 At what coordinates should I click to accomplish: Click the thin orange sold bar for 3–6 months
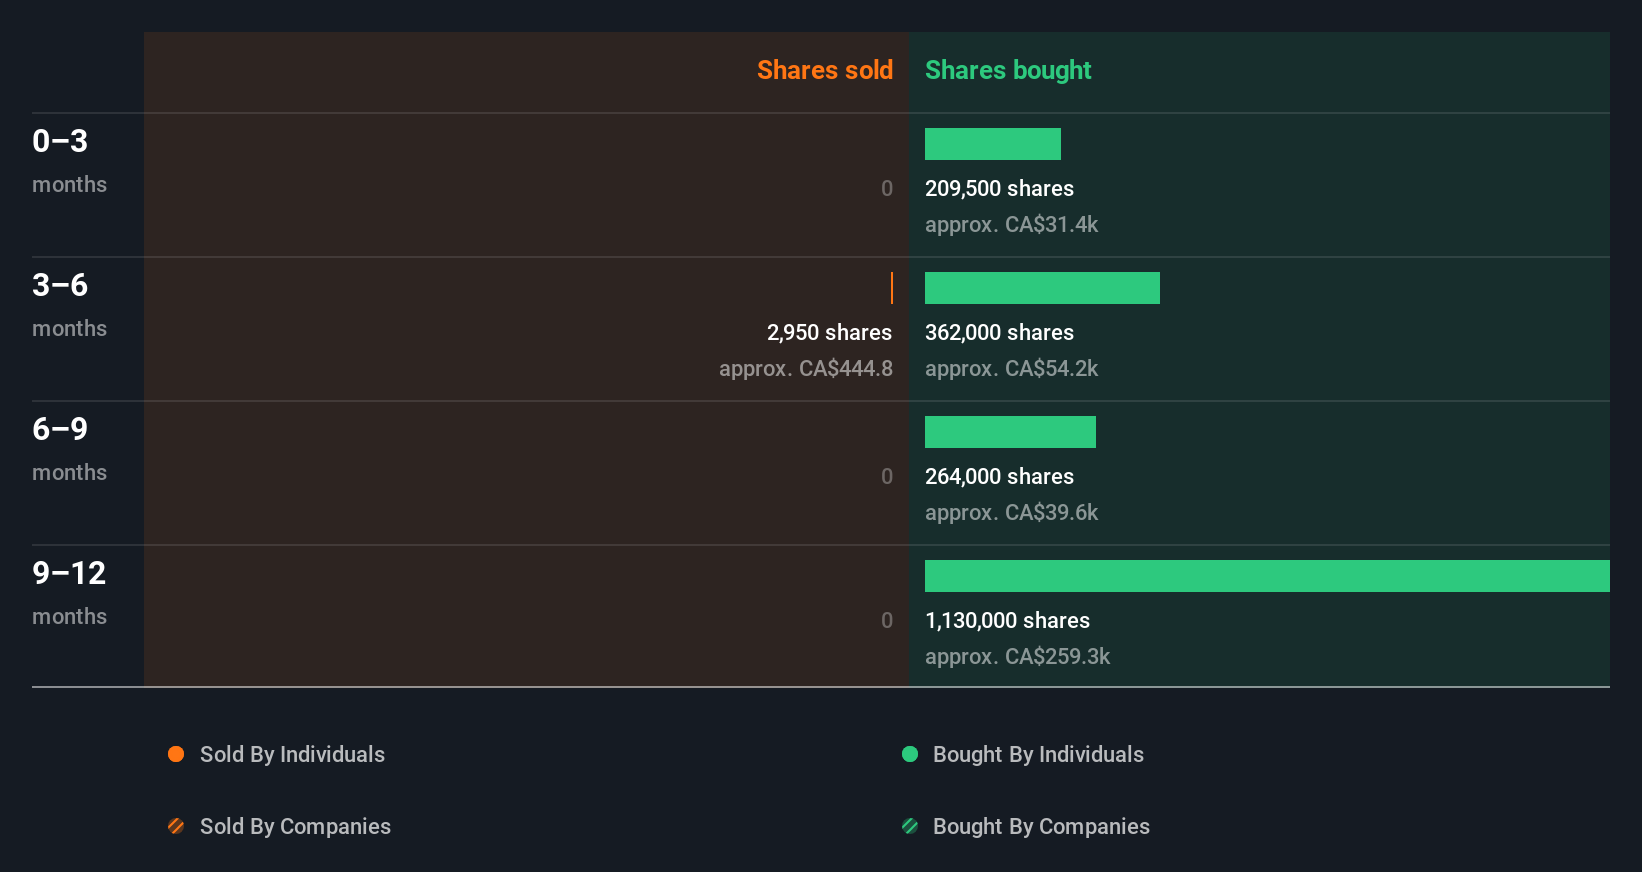click(892, 288)
